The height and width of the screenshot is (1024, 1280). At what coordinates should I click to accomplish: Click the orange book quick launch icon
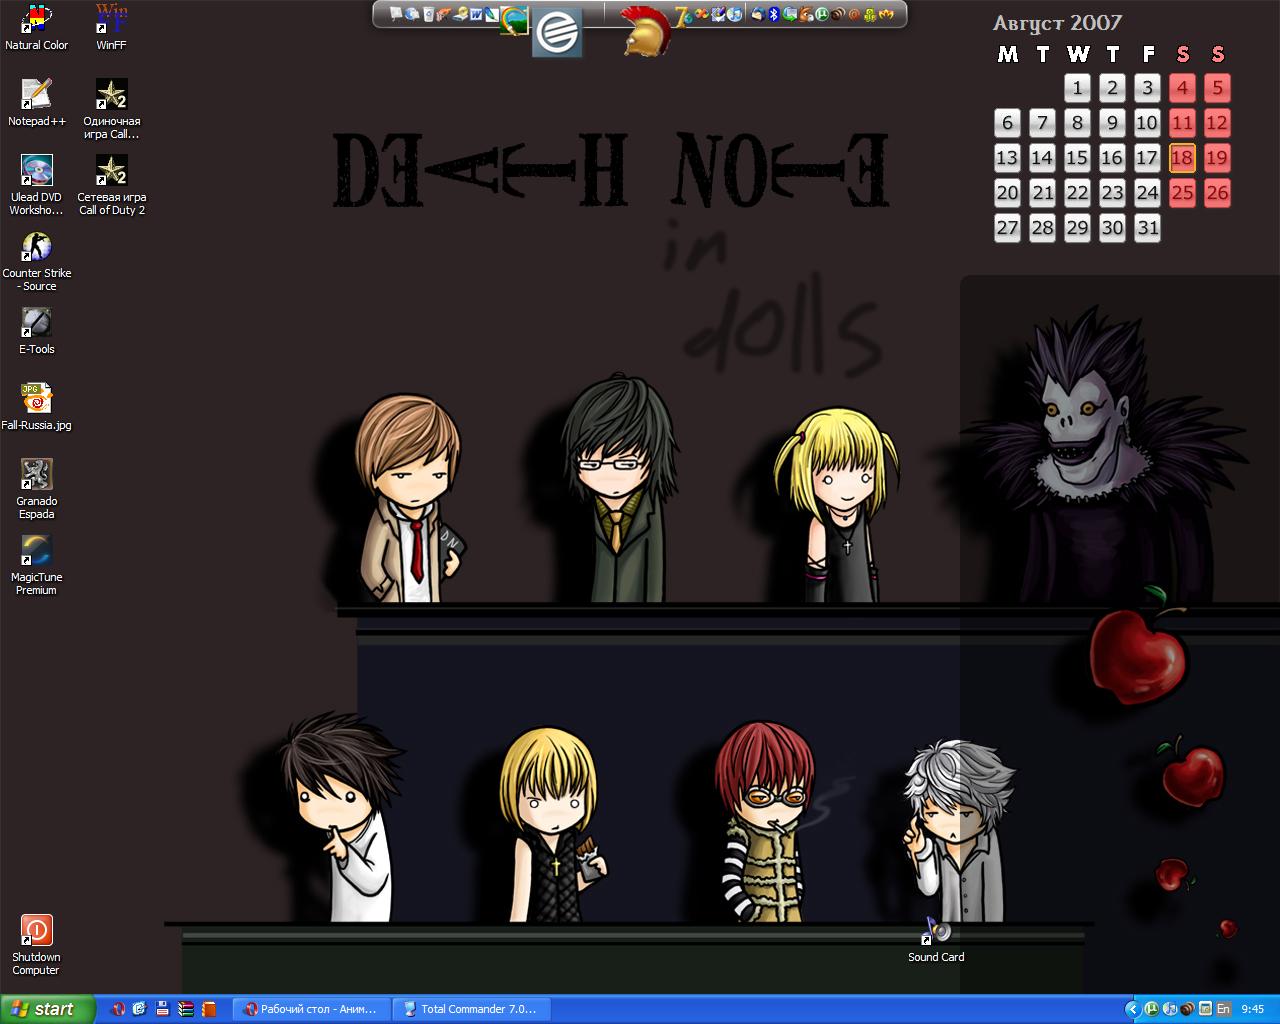[208, 1009]
